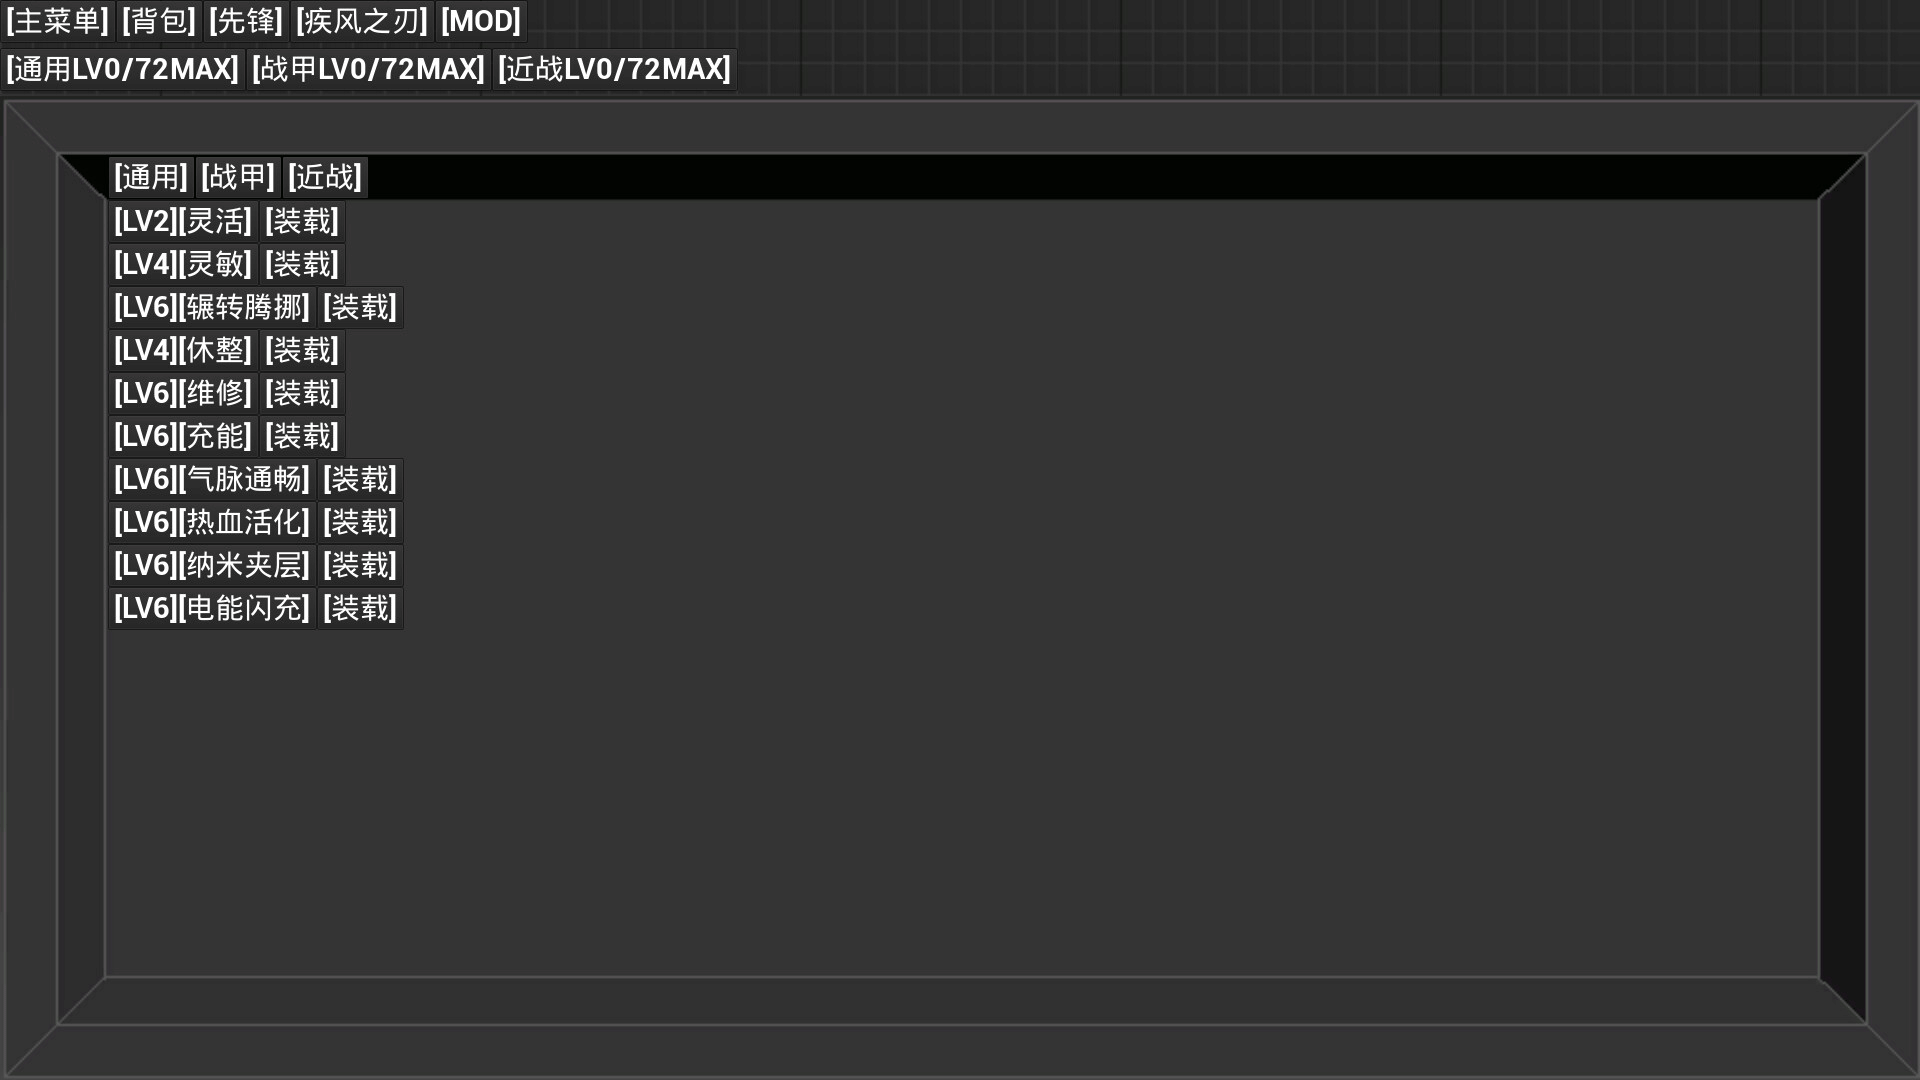1920x1080 pixels.
Task: Equip 热血活化 mod via 装载
Action: tap(360, 522)
